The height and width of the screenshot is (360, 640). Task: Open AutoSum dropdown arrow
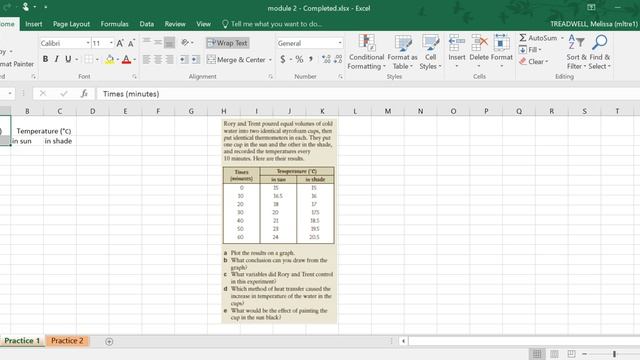pos(562,38)
